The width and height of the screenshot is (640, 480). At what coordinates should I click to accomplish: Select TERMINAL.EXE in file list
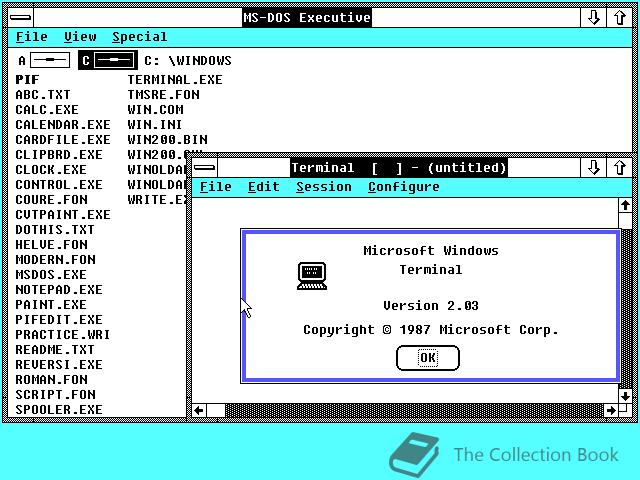click(x=175, y=80)
